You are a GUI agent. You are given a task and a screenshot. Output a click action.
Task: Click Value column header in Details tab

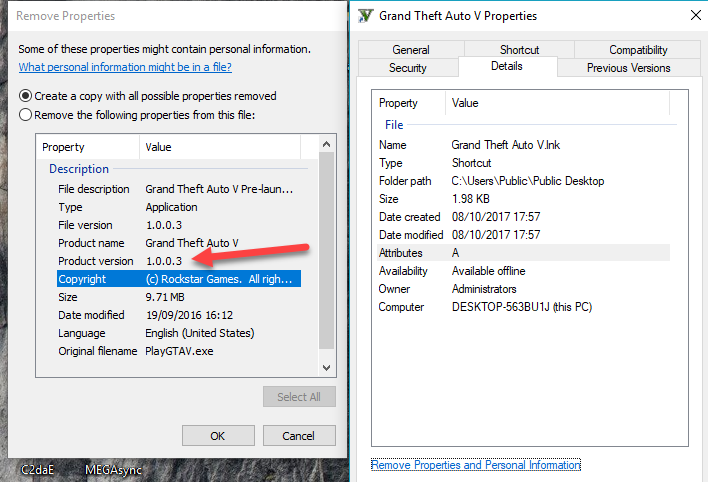tap(557, 103)
